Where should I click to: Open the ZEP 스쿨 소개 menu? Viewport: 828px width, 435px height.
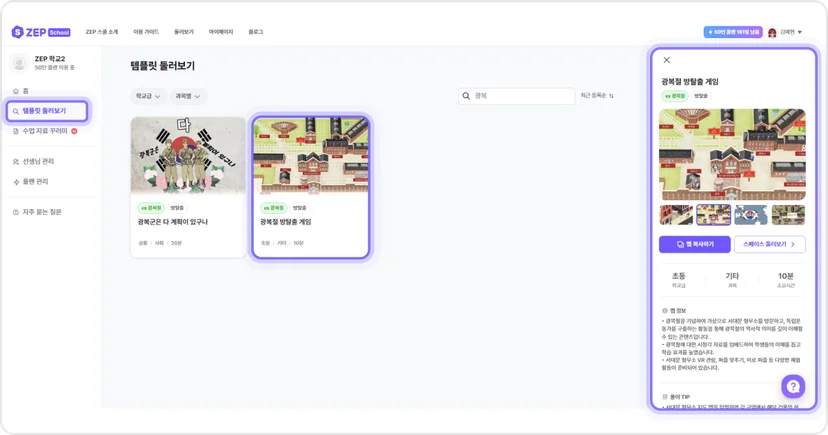[x=102, y=32]
